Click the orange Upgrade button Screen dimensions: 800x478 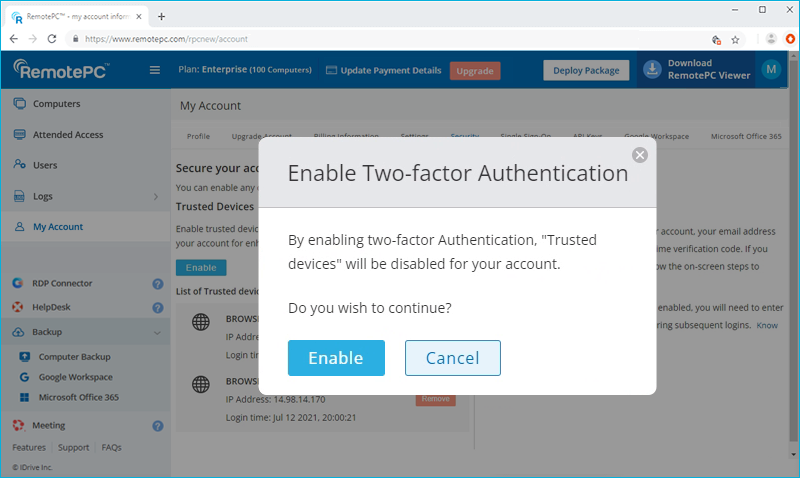[474, 70]
